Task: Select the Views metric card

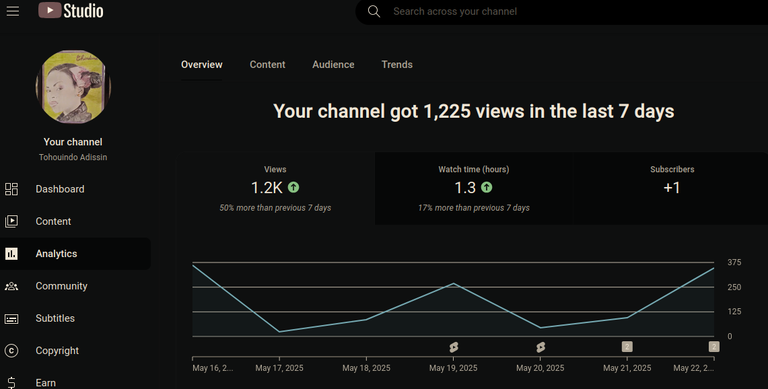Action: coord(276,189)
